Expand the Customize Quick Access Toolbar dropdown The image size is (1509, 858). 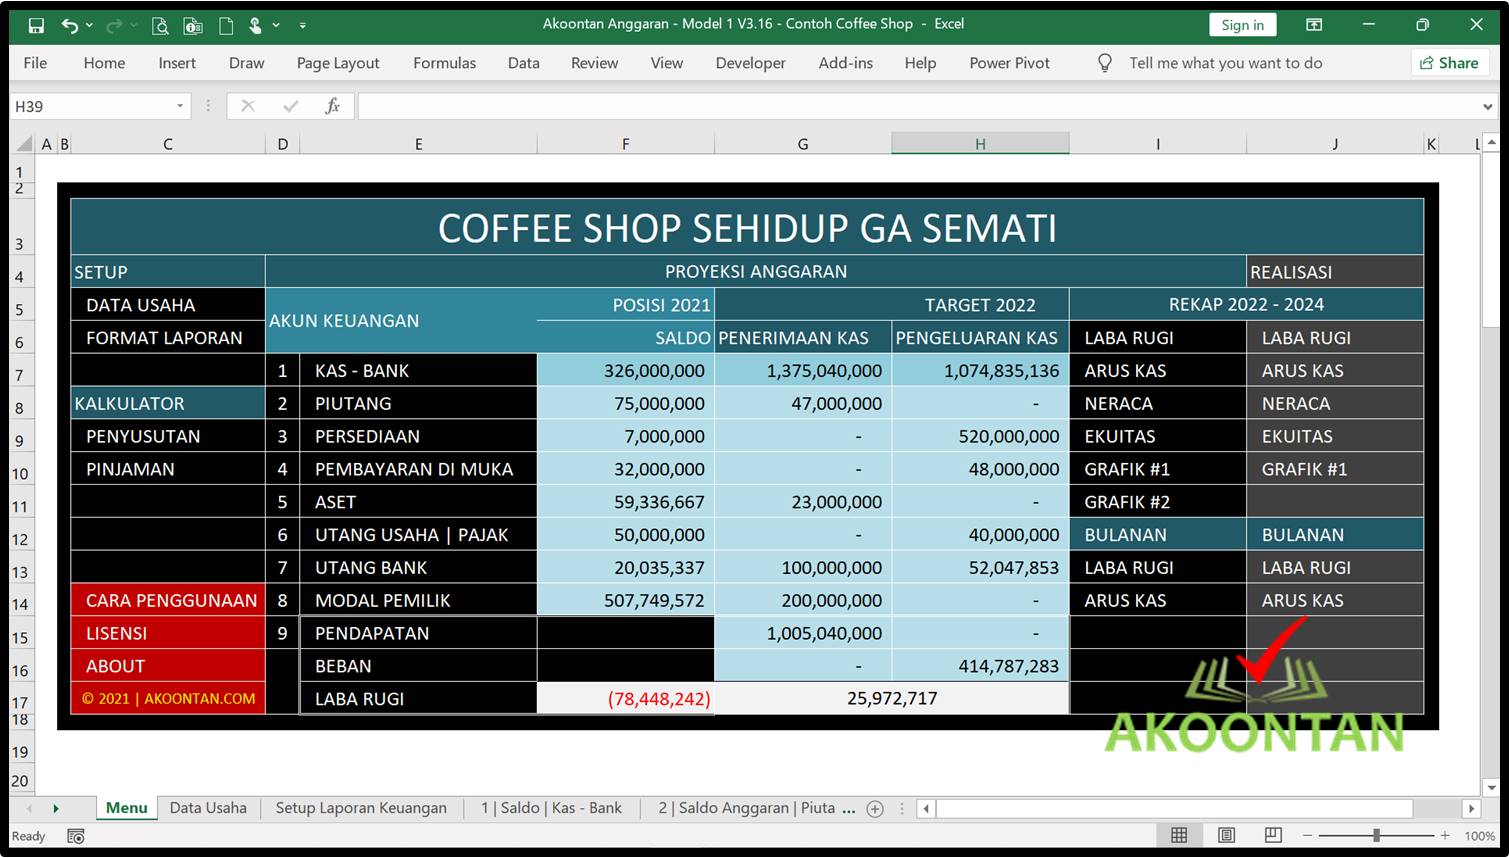click(x=302, y=24)
